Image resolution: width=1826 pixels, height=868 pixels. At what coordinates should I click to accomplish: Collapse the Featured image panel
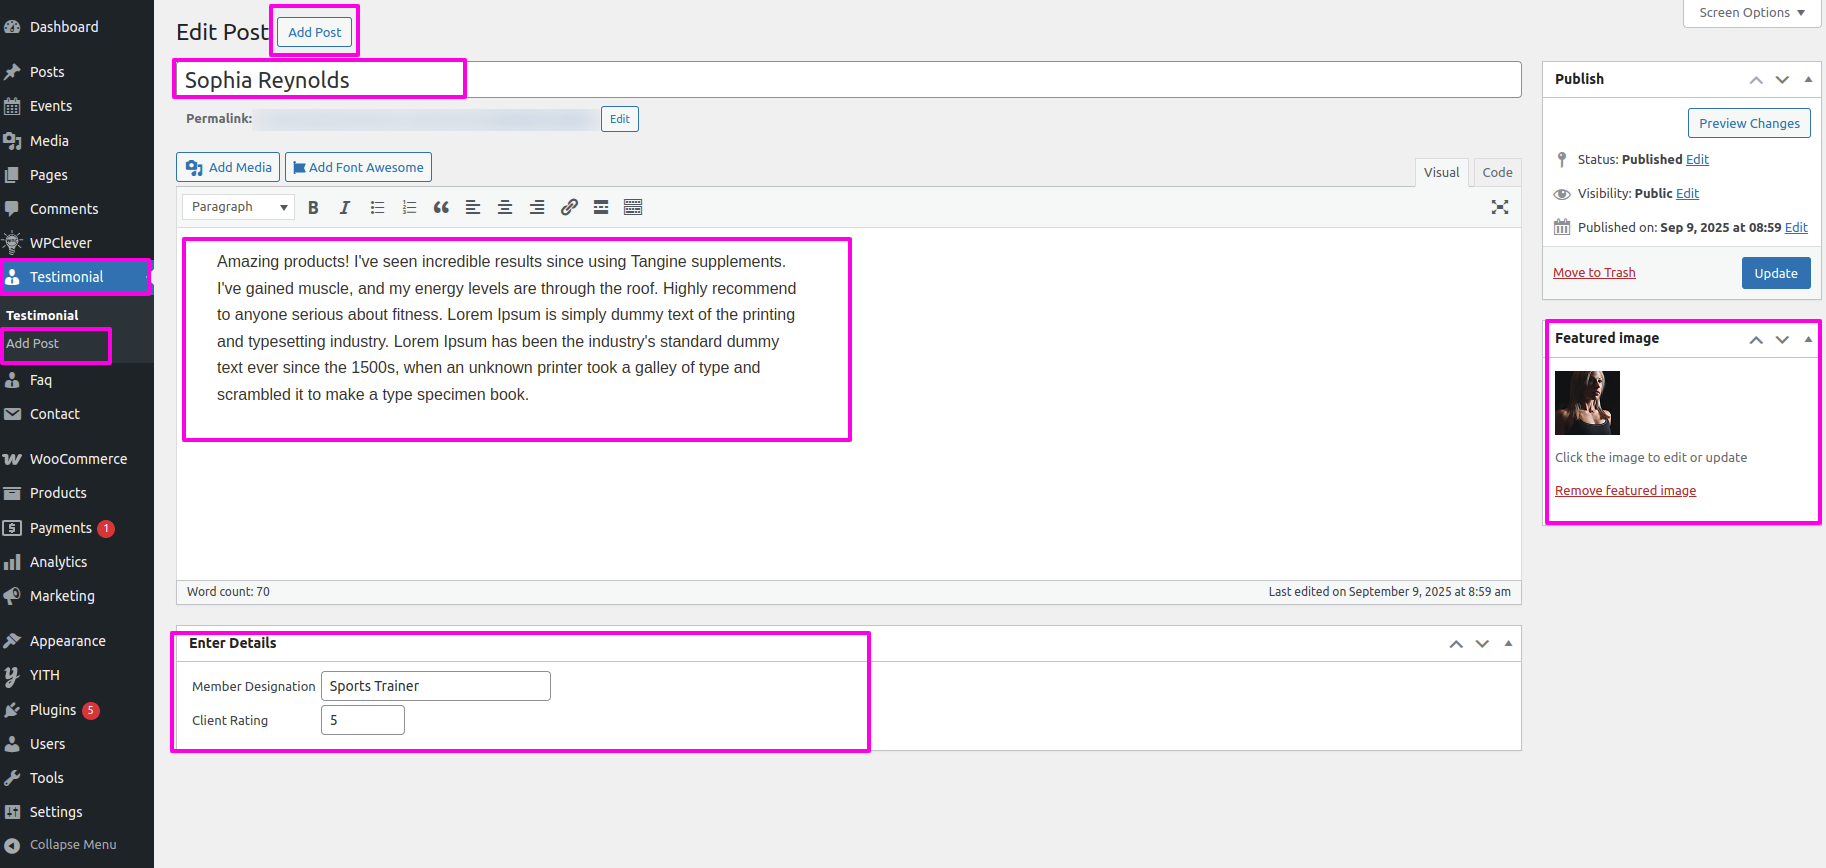click(1808, 339)
